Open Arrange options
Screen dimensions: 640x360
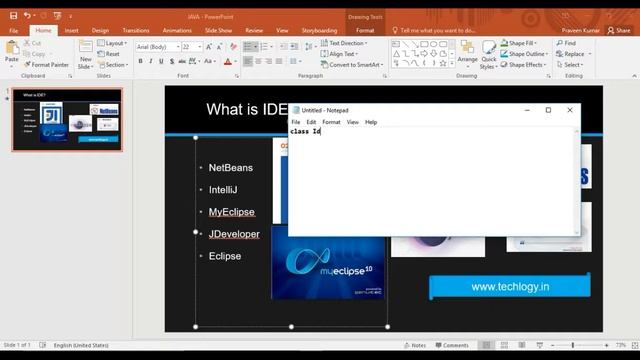click(467, 54)
